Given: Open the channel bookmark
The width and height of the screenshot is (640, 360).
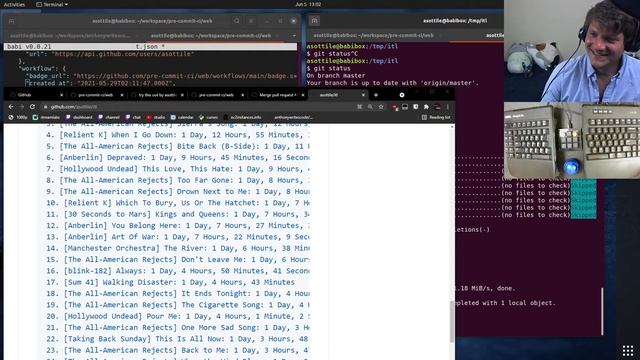Looking at the screenshot, I should (x=109, y=117).
